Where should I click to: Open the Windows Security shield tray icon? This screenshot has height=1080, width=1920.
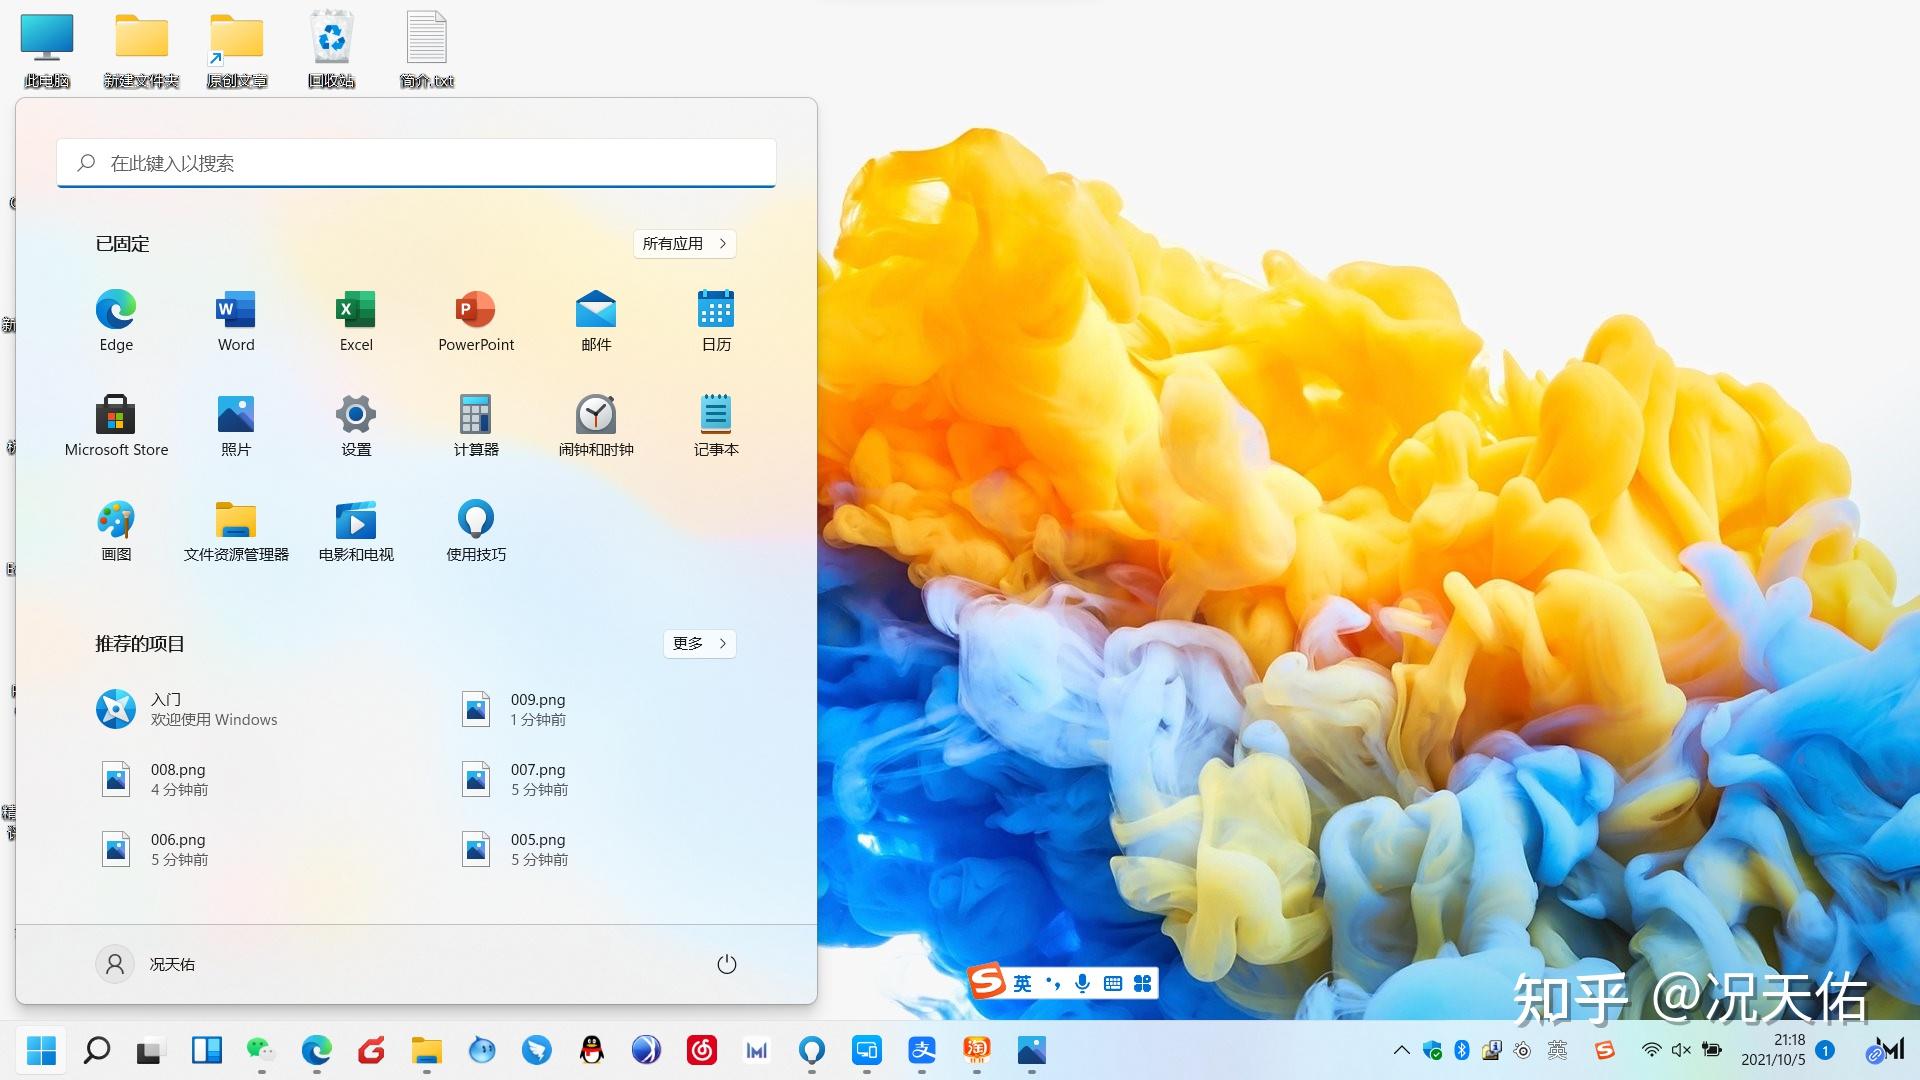1432,1050
